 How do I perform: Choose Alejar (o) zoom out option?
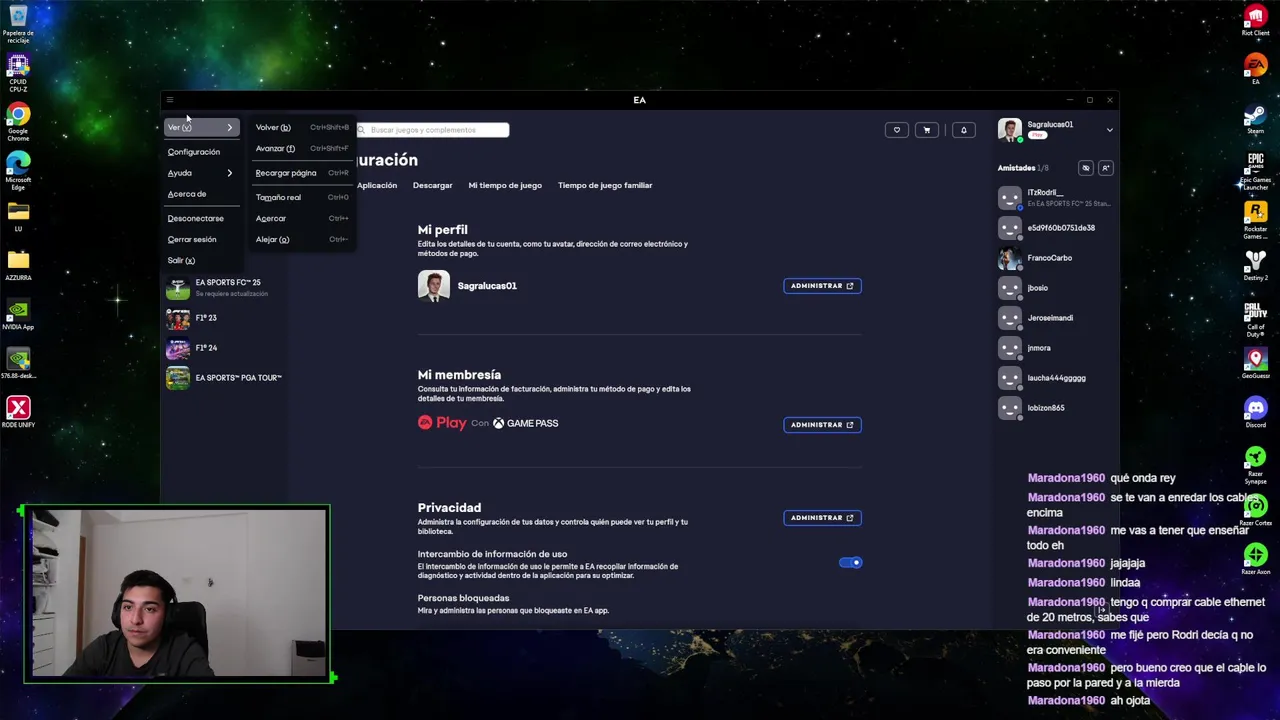[x=302, y=239]
